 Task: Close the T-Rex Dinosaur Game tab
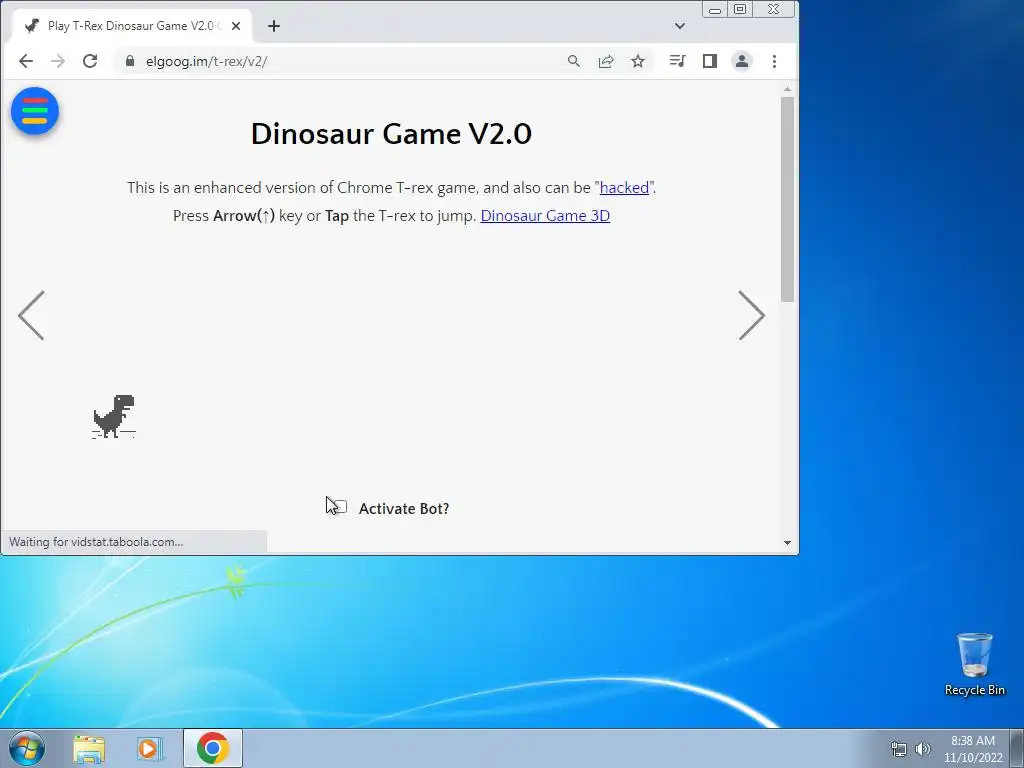[x=236, y=26]
